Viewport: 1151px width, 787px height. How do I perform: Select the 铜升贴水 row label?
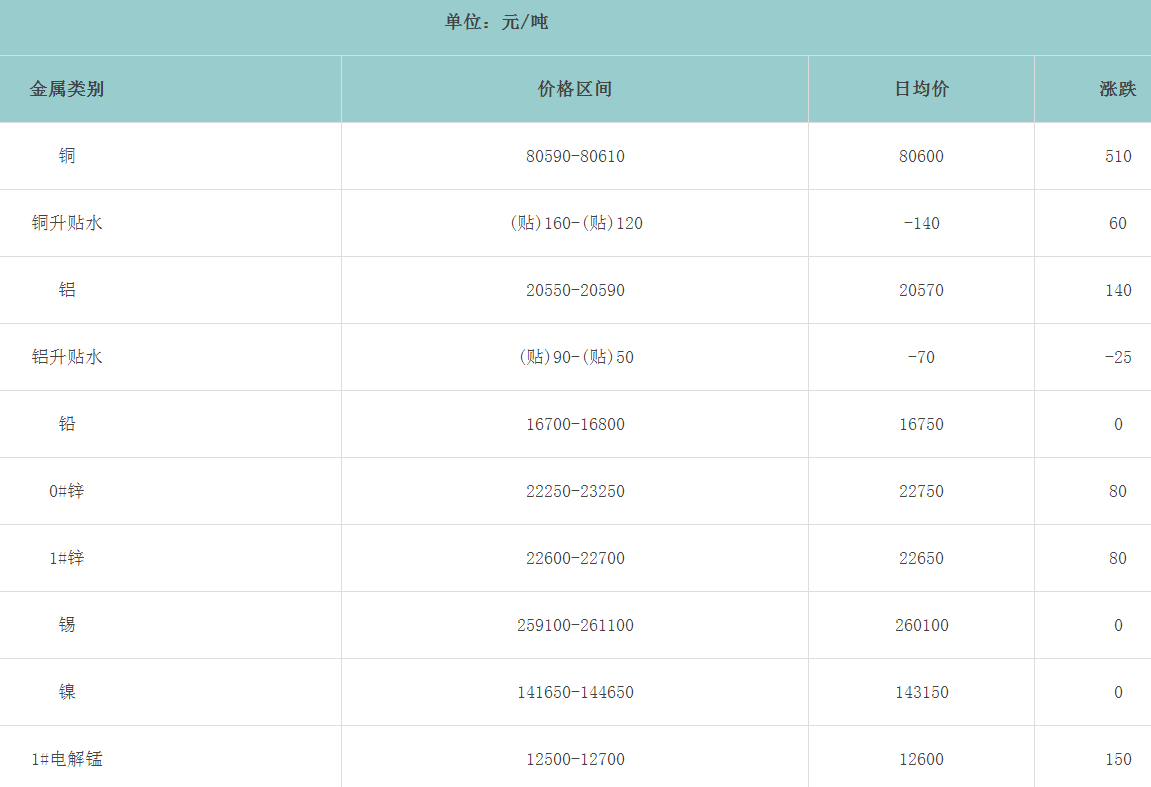[67, 223]
